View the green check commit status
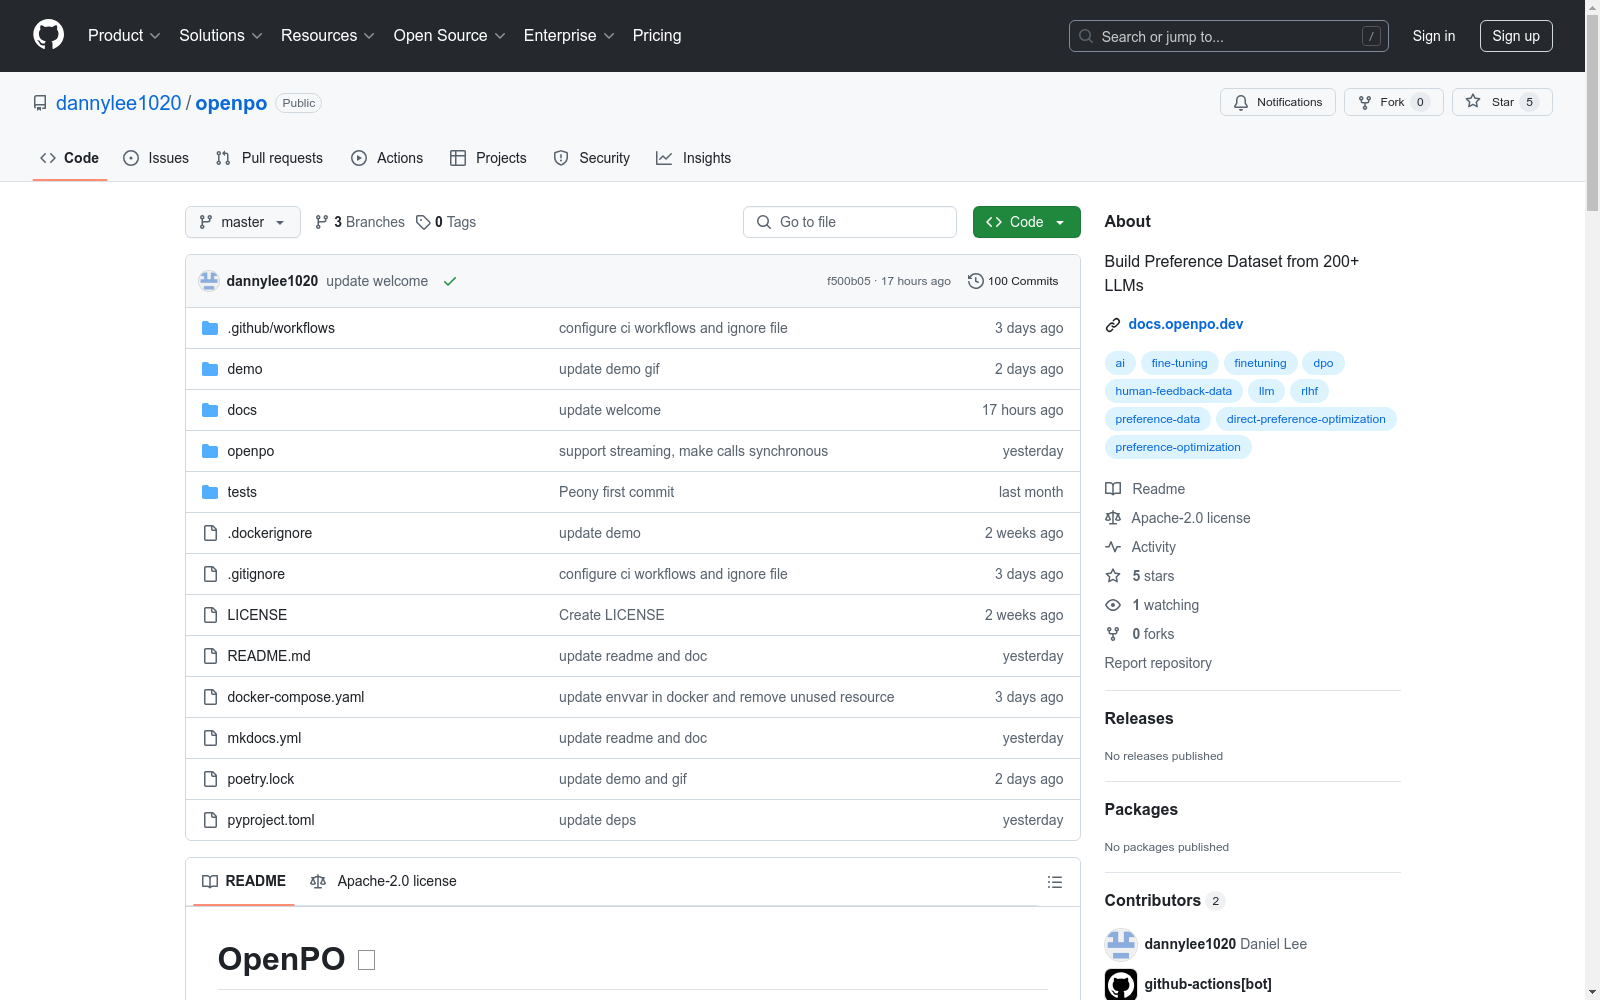The width and height of the screenshot is (1600, 1000). (x=450, y=281)
